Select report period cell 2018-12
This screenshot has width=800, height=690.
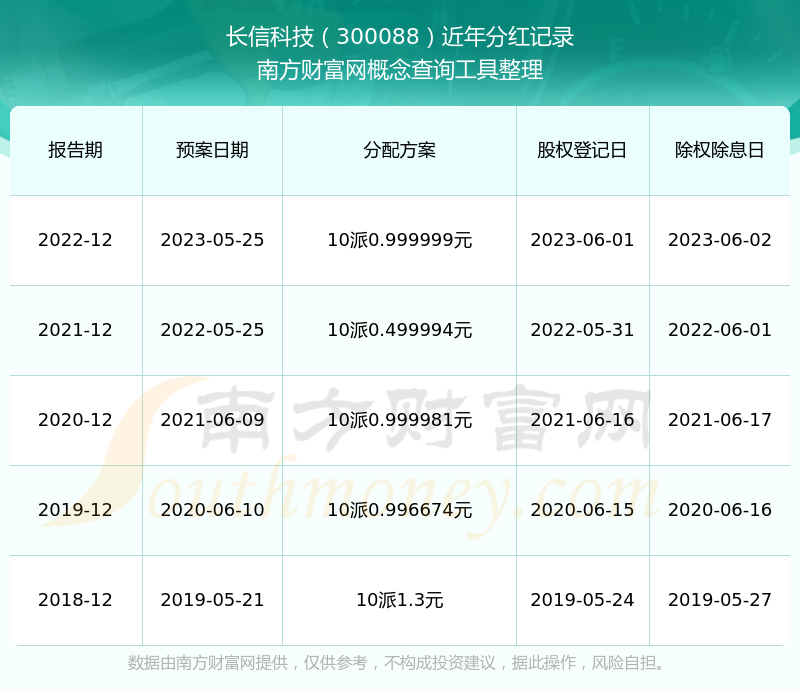[76, 600]
